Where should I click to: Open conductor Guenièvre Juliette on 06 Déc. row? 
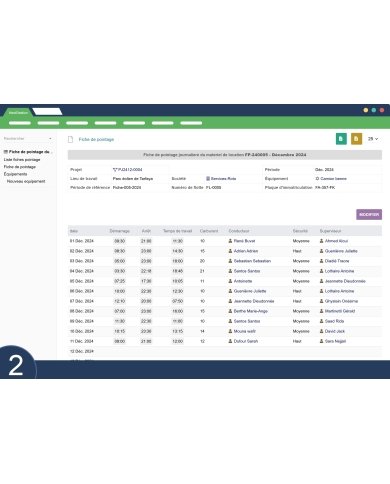tap(250, 291)
